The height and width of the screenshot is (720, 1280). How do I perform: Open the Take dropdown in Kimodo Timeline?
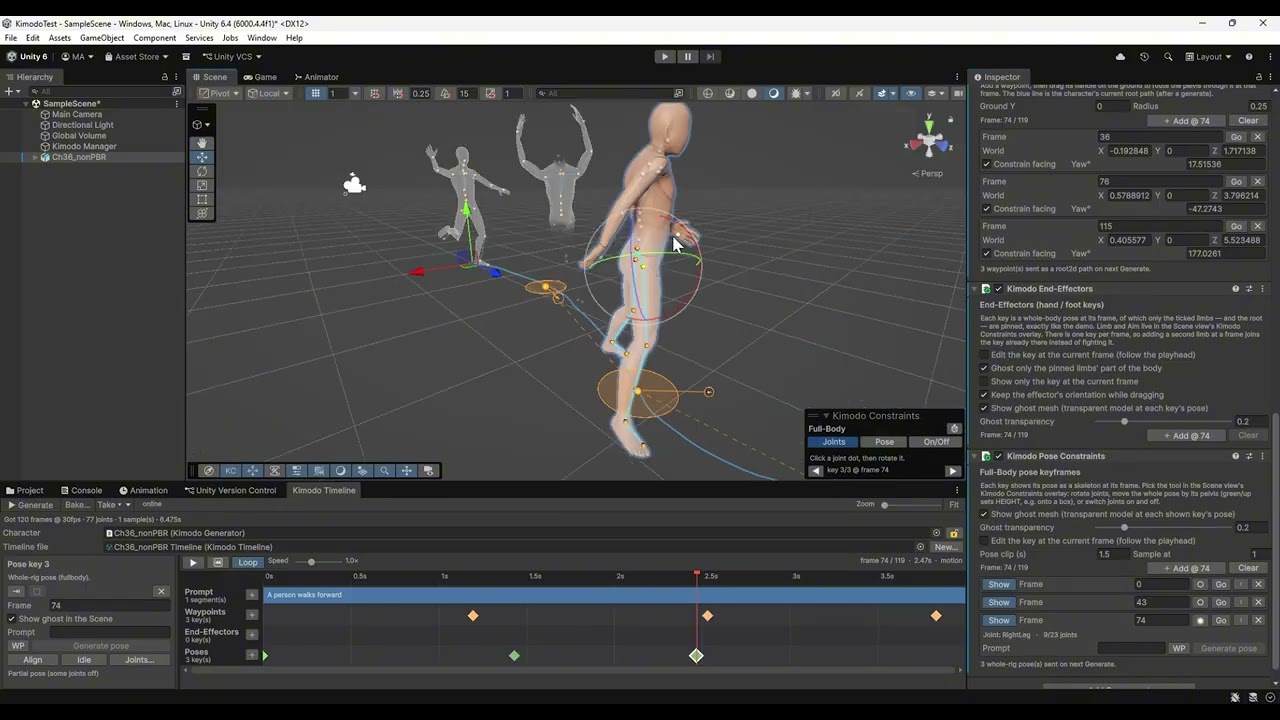coord(114,505)
